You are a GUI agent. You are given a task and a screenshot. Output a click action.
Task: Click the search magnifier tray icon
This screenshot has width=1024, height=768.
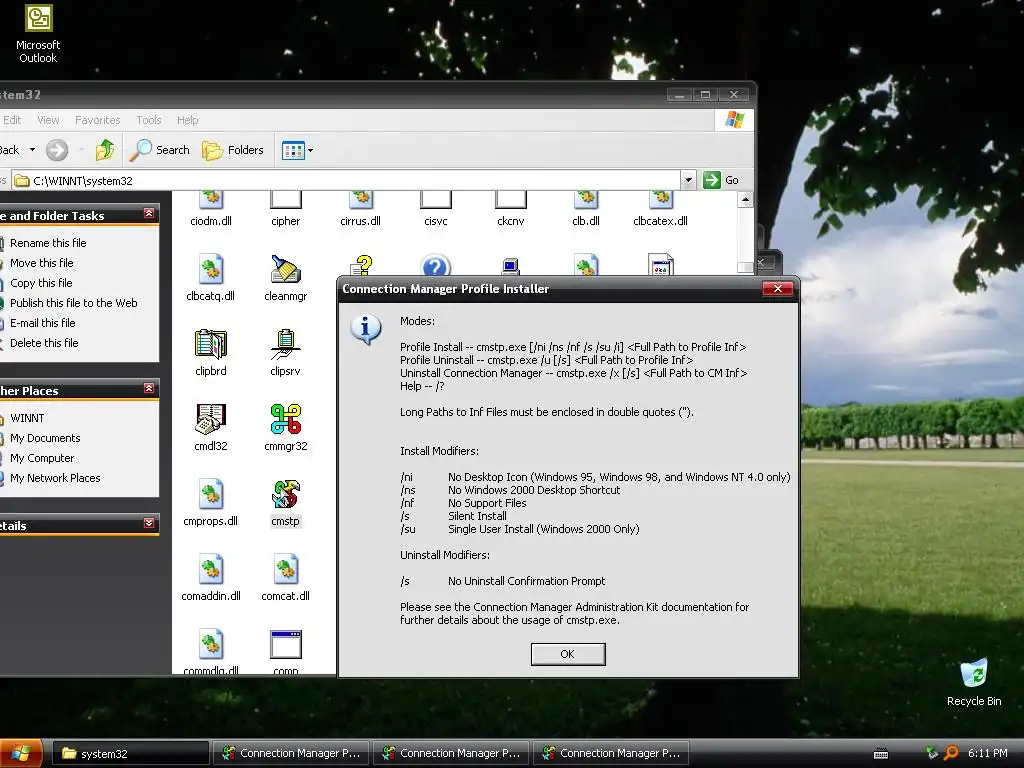952,753
